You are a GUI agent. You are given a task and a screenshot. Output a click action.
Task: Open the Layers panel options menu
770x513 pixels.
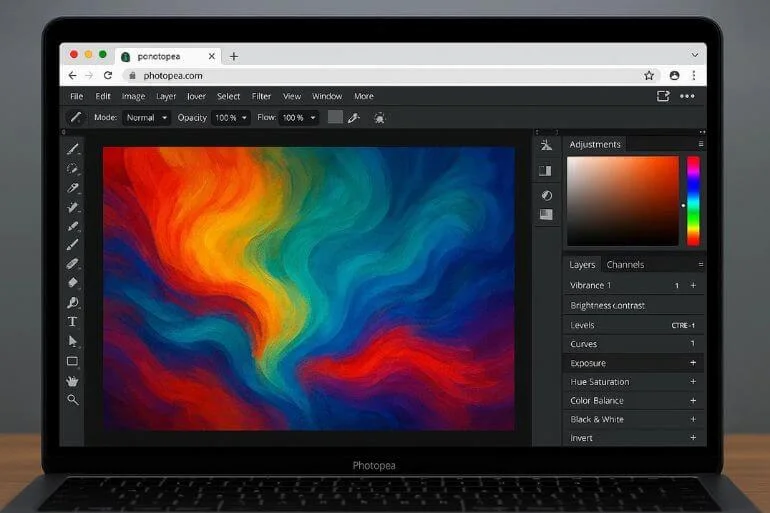point(701,265)
